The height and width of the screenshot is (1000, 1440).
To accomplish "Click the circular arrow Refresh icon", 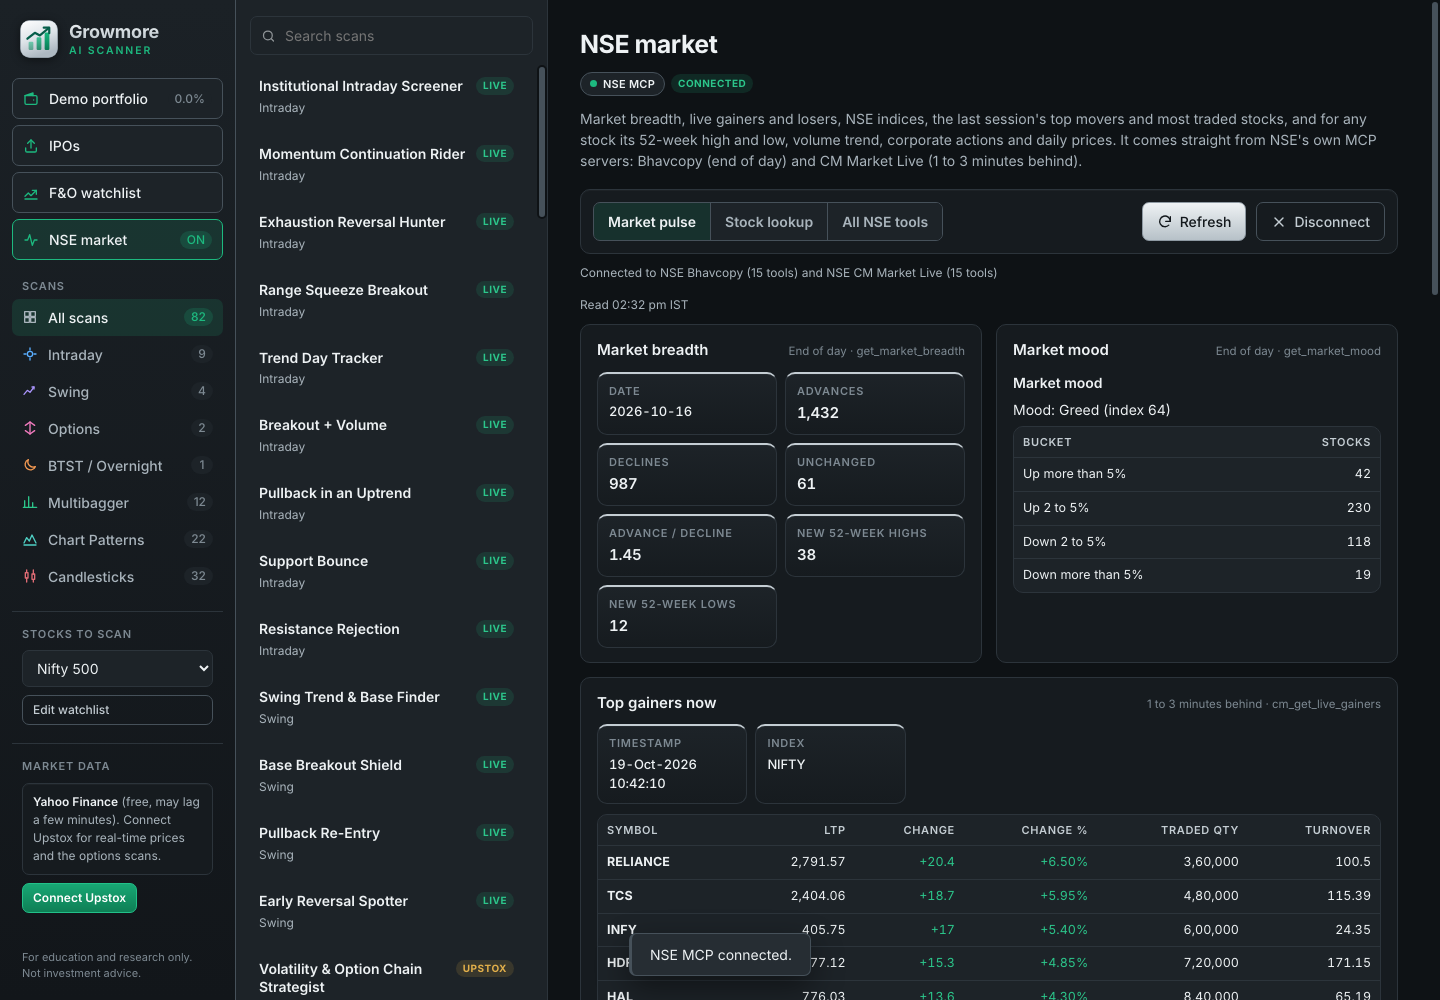I will click(1165, 222).
